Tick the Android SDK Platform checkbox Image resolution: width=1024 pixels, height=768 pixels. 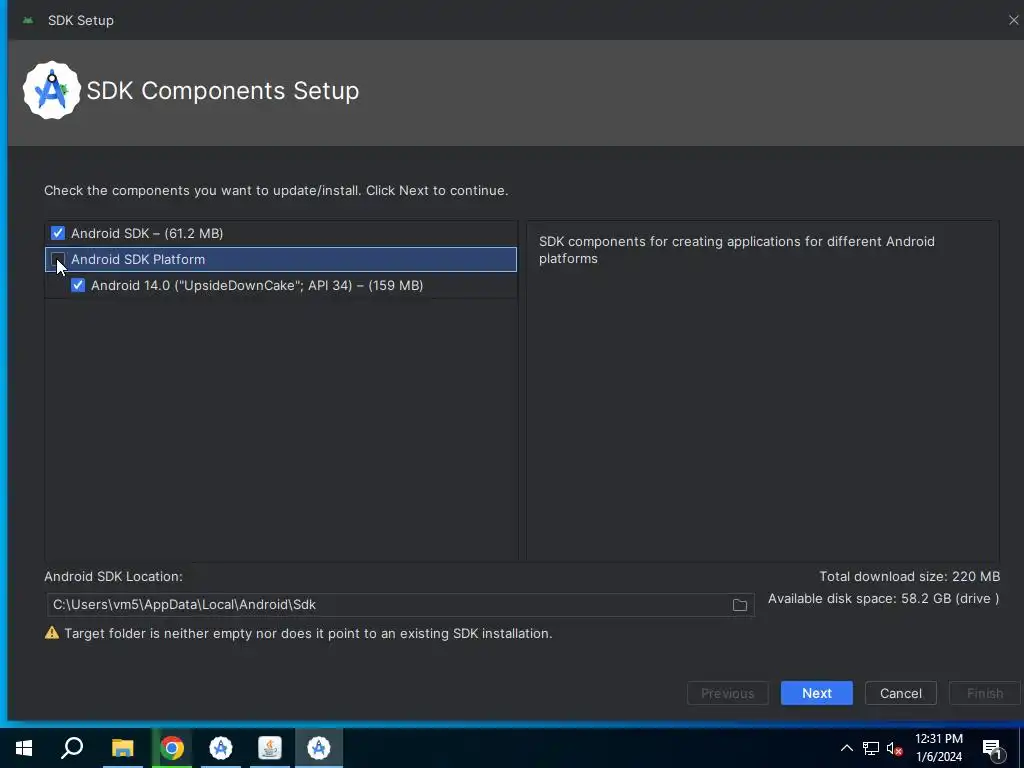coord(58,259)
